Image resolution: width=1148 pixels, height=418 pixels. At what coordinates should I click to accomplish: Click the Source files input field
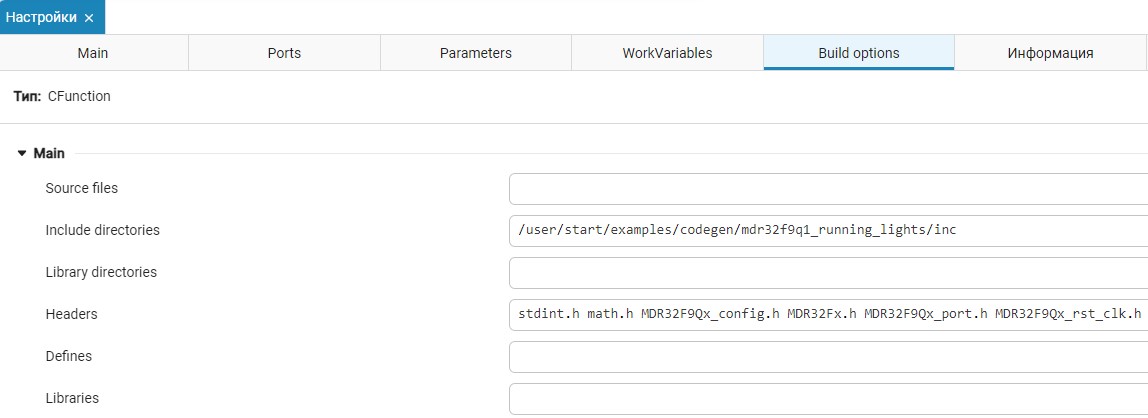(828, 189)
